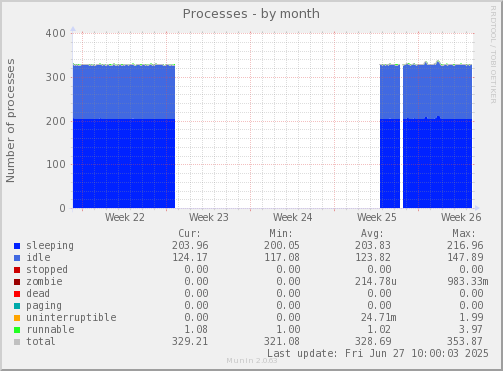Click the Week 25 axis label

[x=377, y=218]
